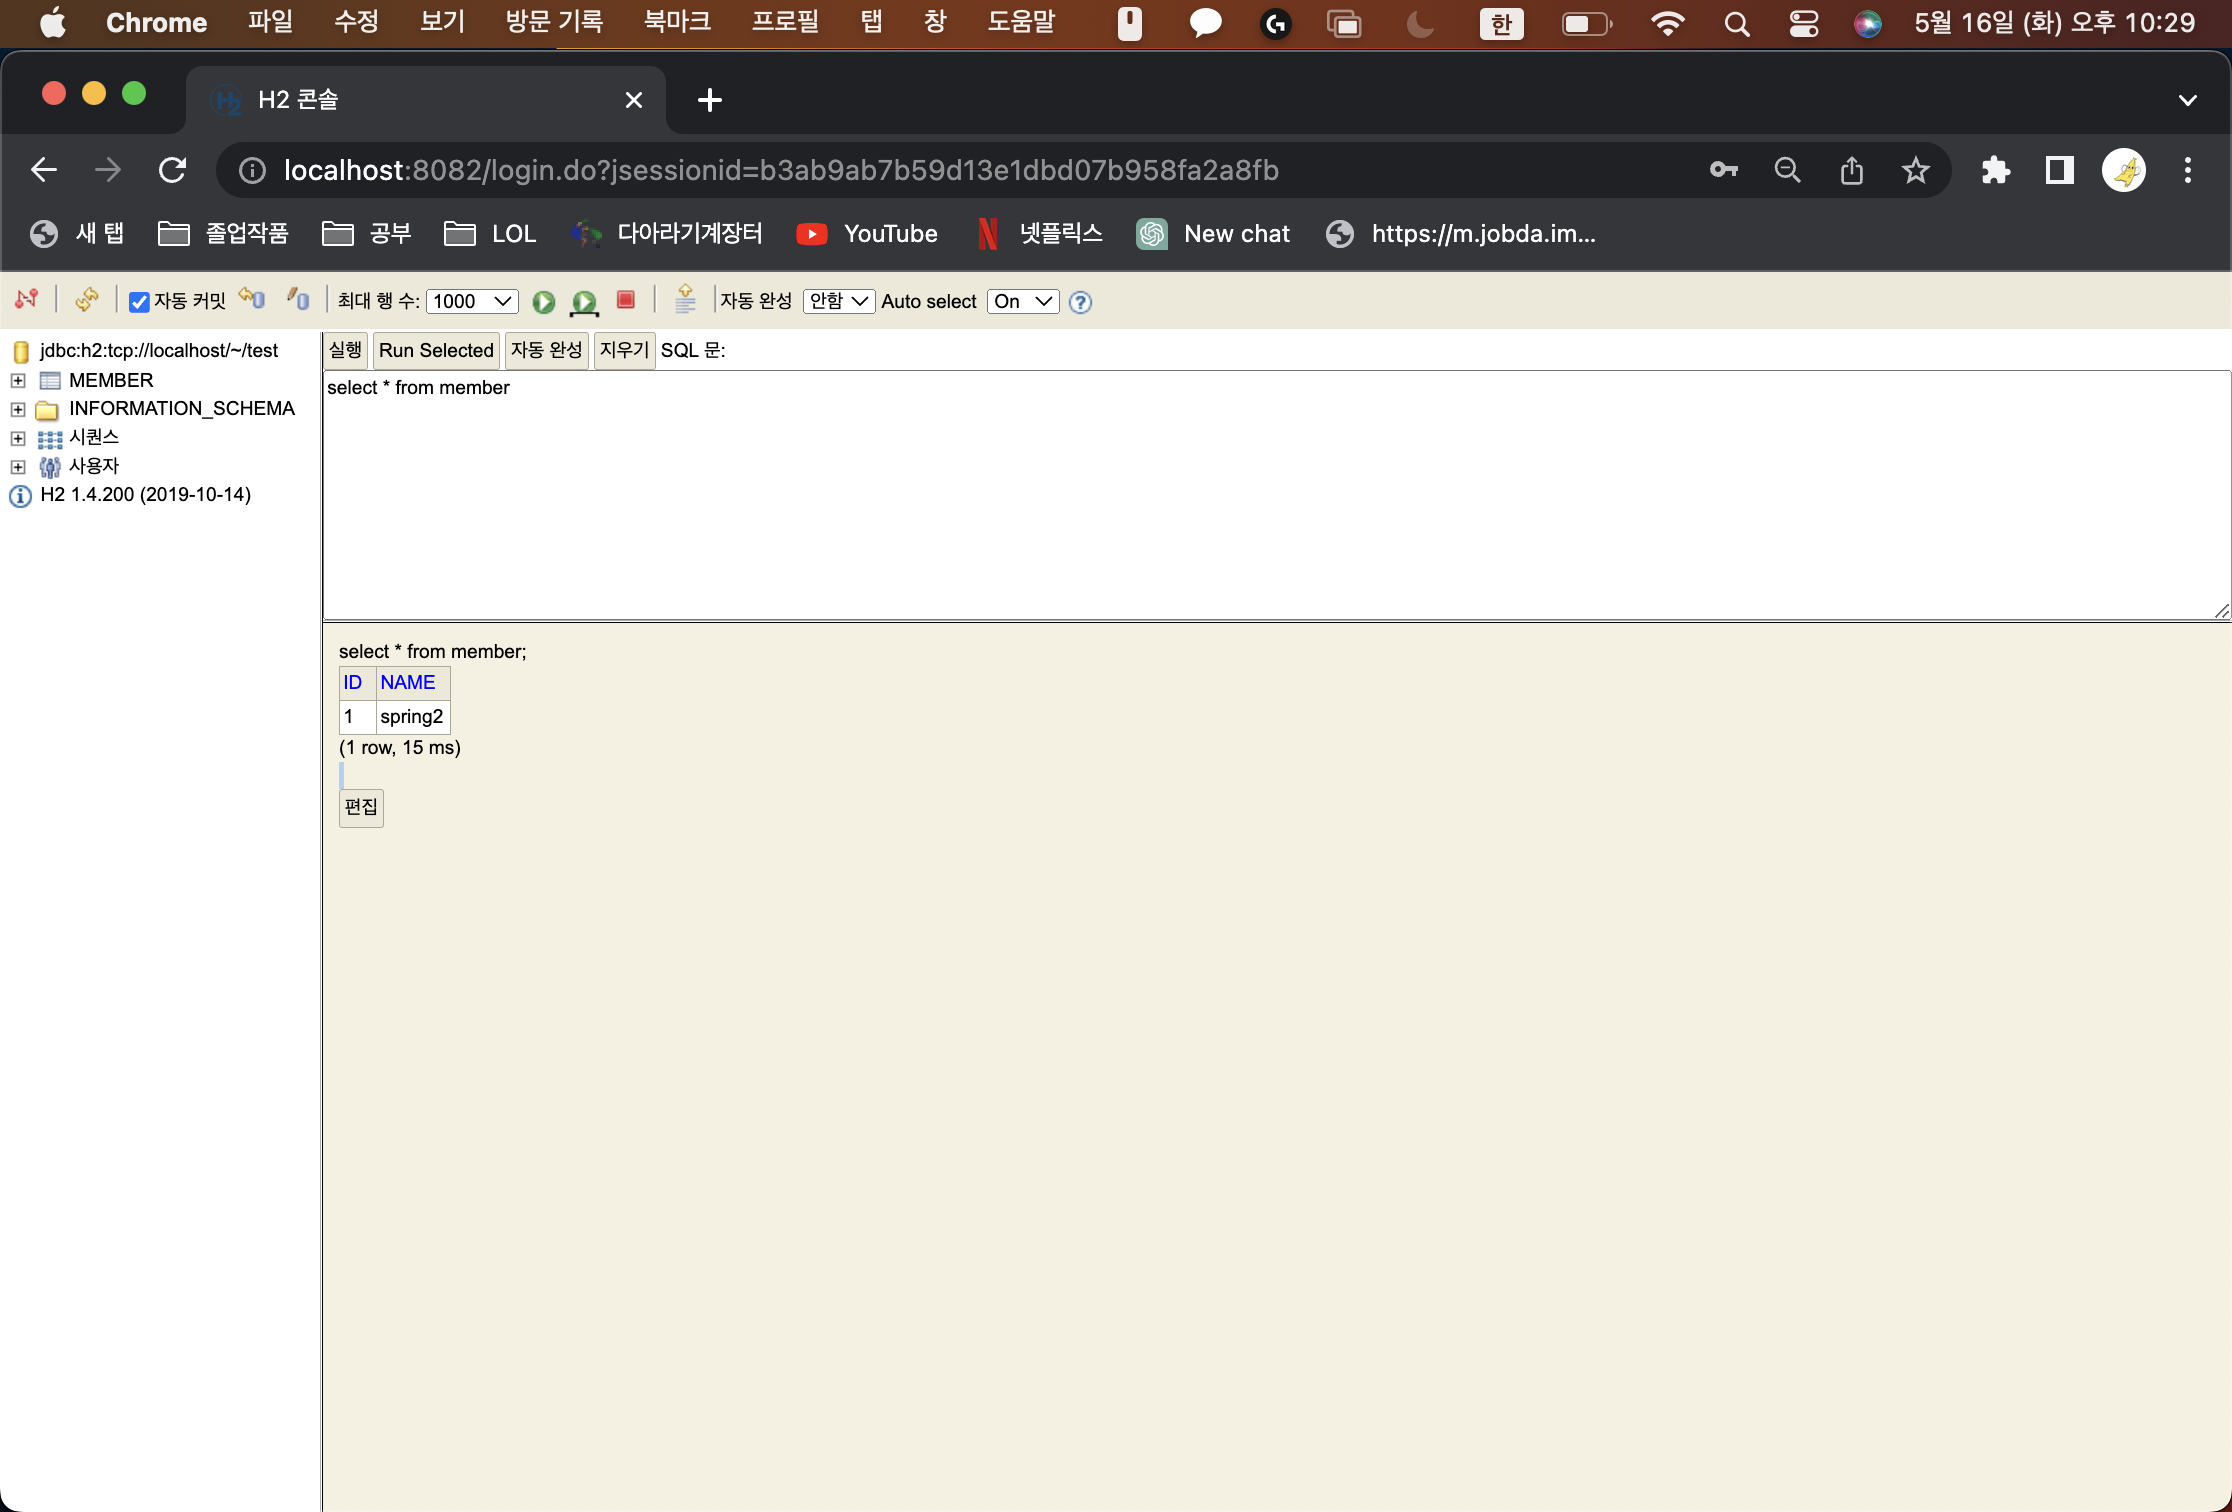The image size is (2232, 1512).
Task: Open the 북마크 menu
Action: 678,22
